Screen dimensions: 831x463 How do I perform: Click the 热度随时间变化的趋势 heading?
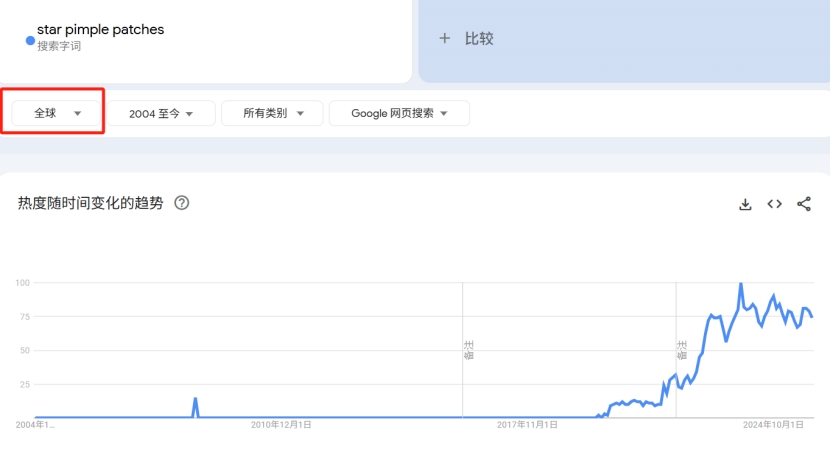click(90, 203)
